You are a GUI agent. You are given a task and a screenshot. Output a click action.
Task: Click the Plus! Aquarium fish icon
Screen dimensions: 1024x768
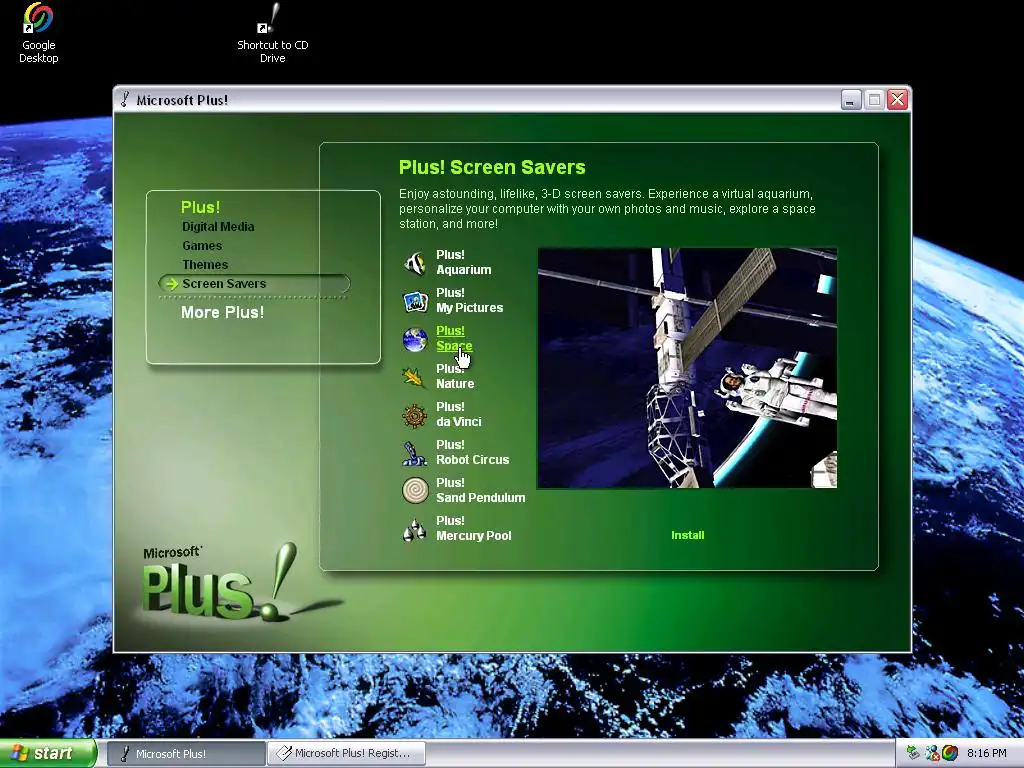click(x=415, y=263)
